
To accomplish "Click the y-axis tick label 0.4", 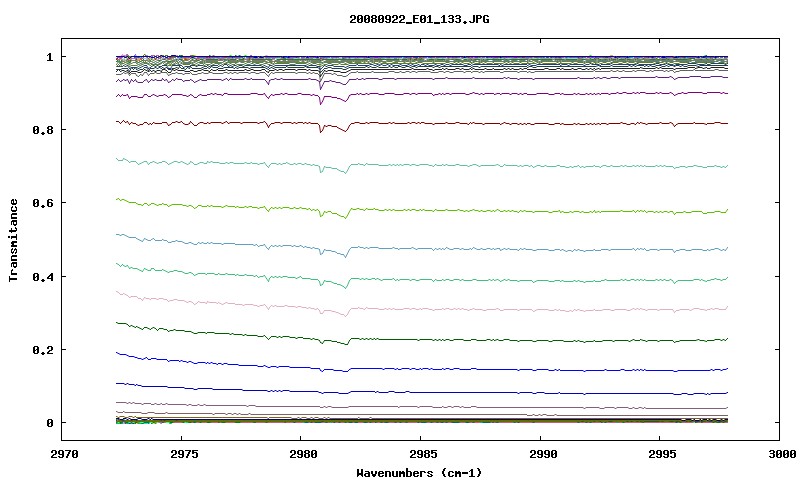I will pos(43,276).
